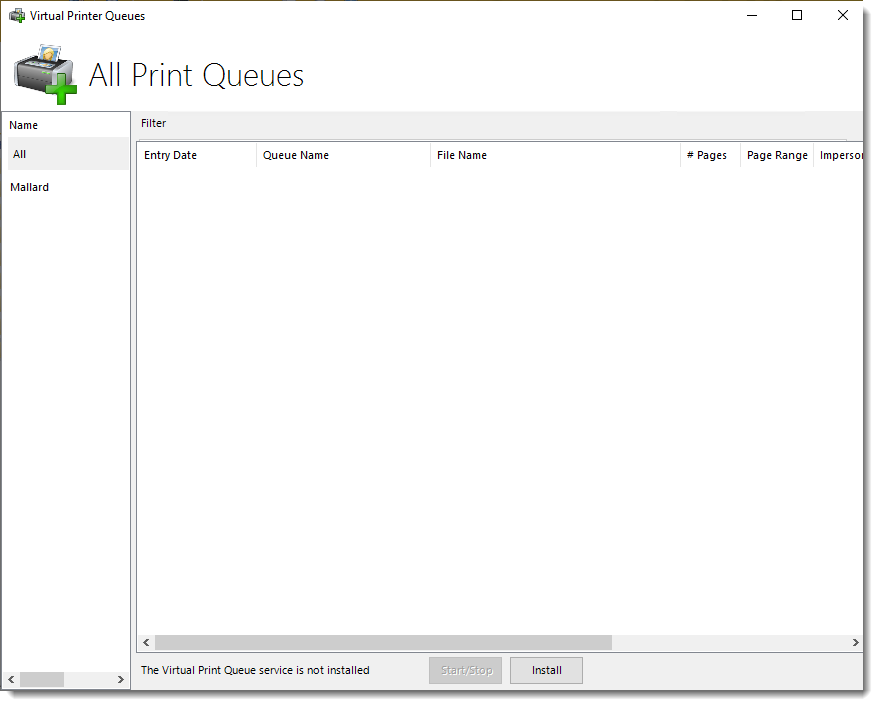
Task: Maximize the Virtual Printer Queues window
Action: 797,15
